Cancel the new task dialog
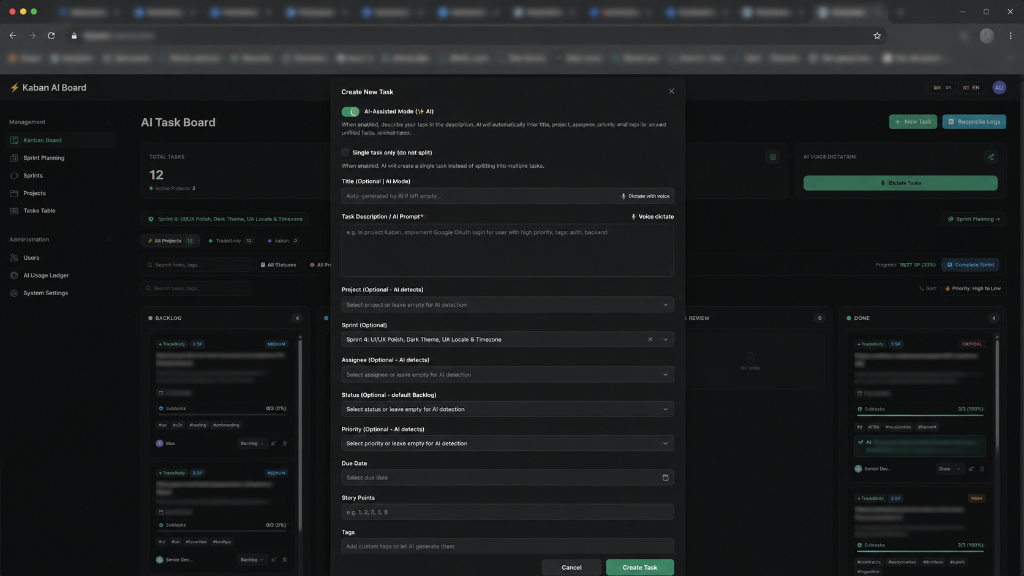 point(571,568)
